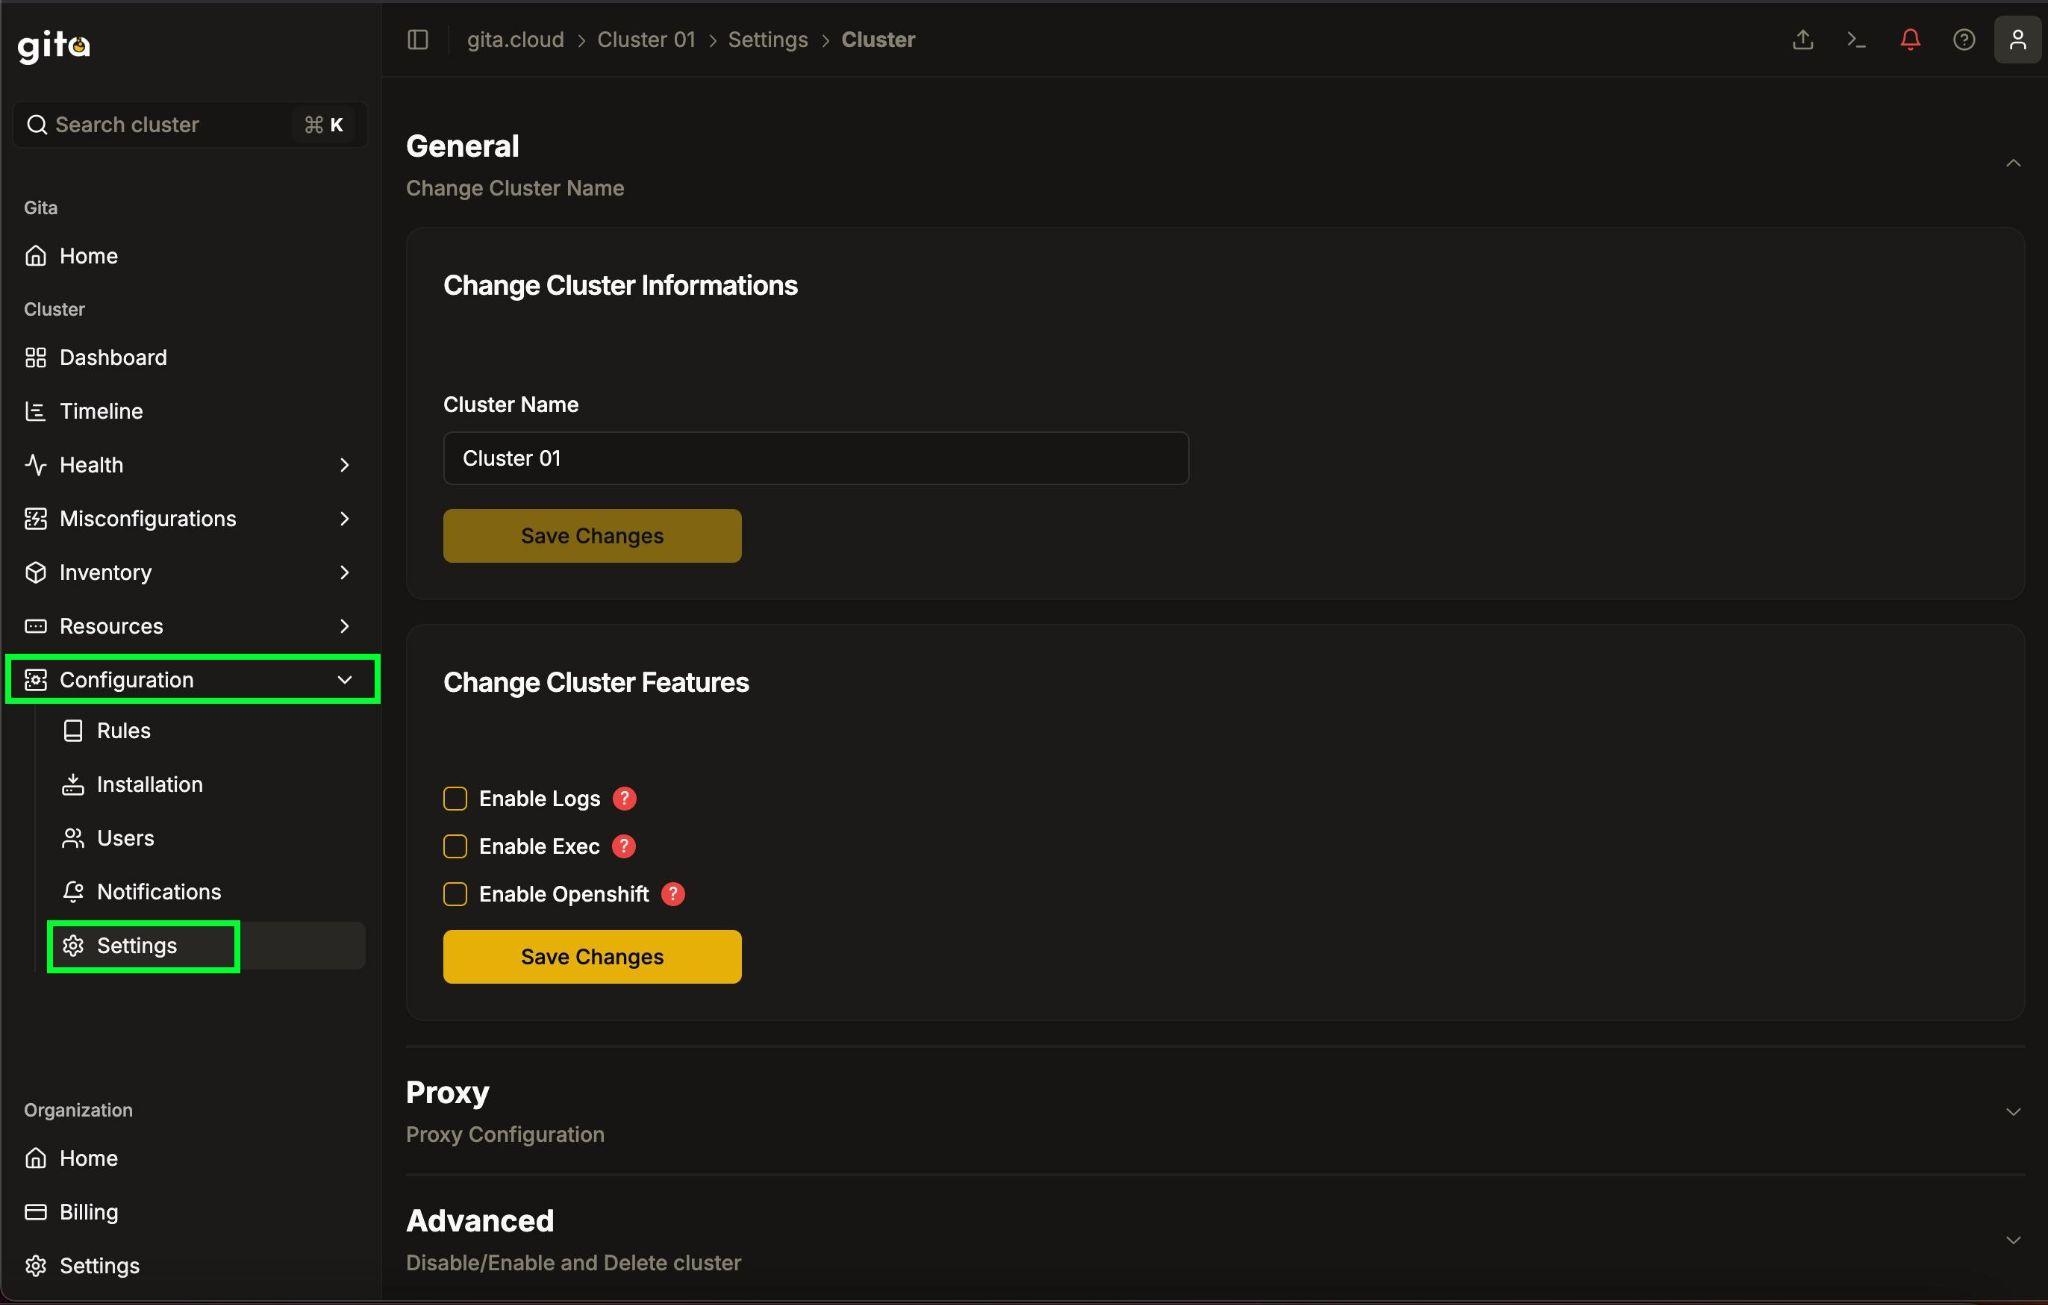The image size is (2048, 1305).
Task: Expand the Inventory submenu chevron
Action: tap(344, 572)
